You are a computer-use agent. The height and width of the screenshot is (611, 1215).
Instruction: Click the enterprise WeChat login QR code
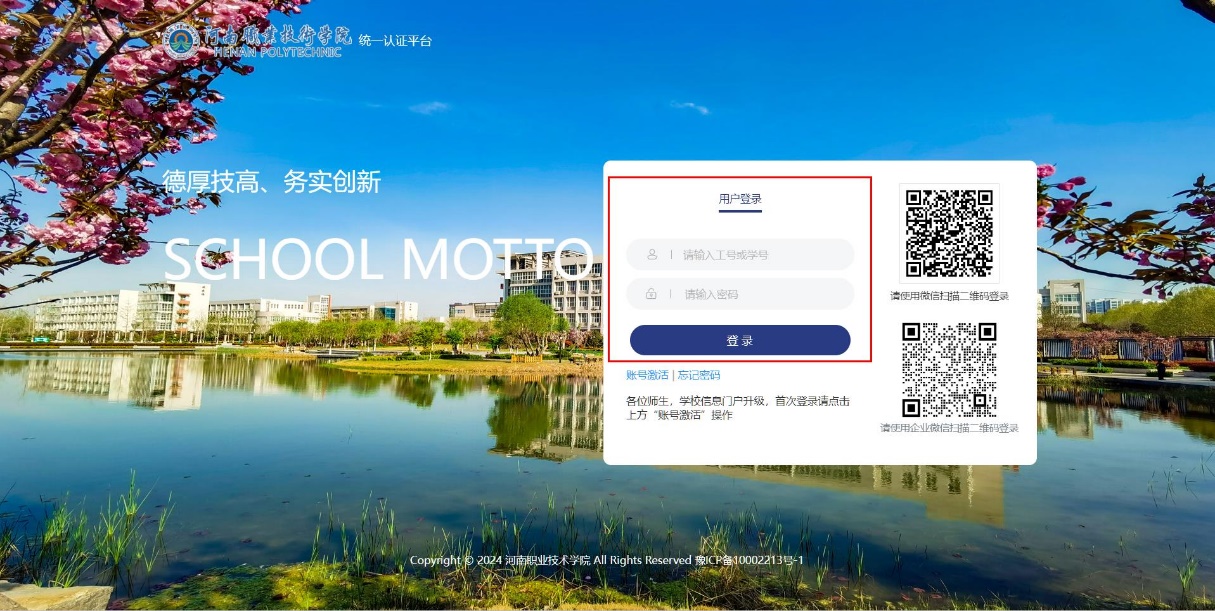pyautogui.click(x=949, y=369)
